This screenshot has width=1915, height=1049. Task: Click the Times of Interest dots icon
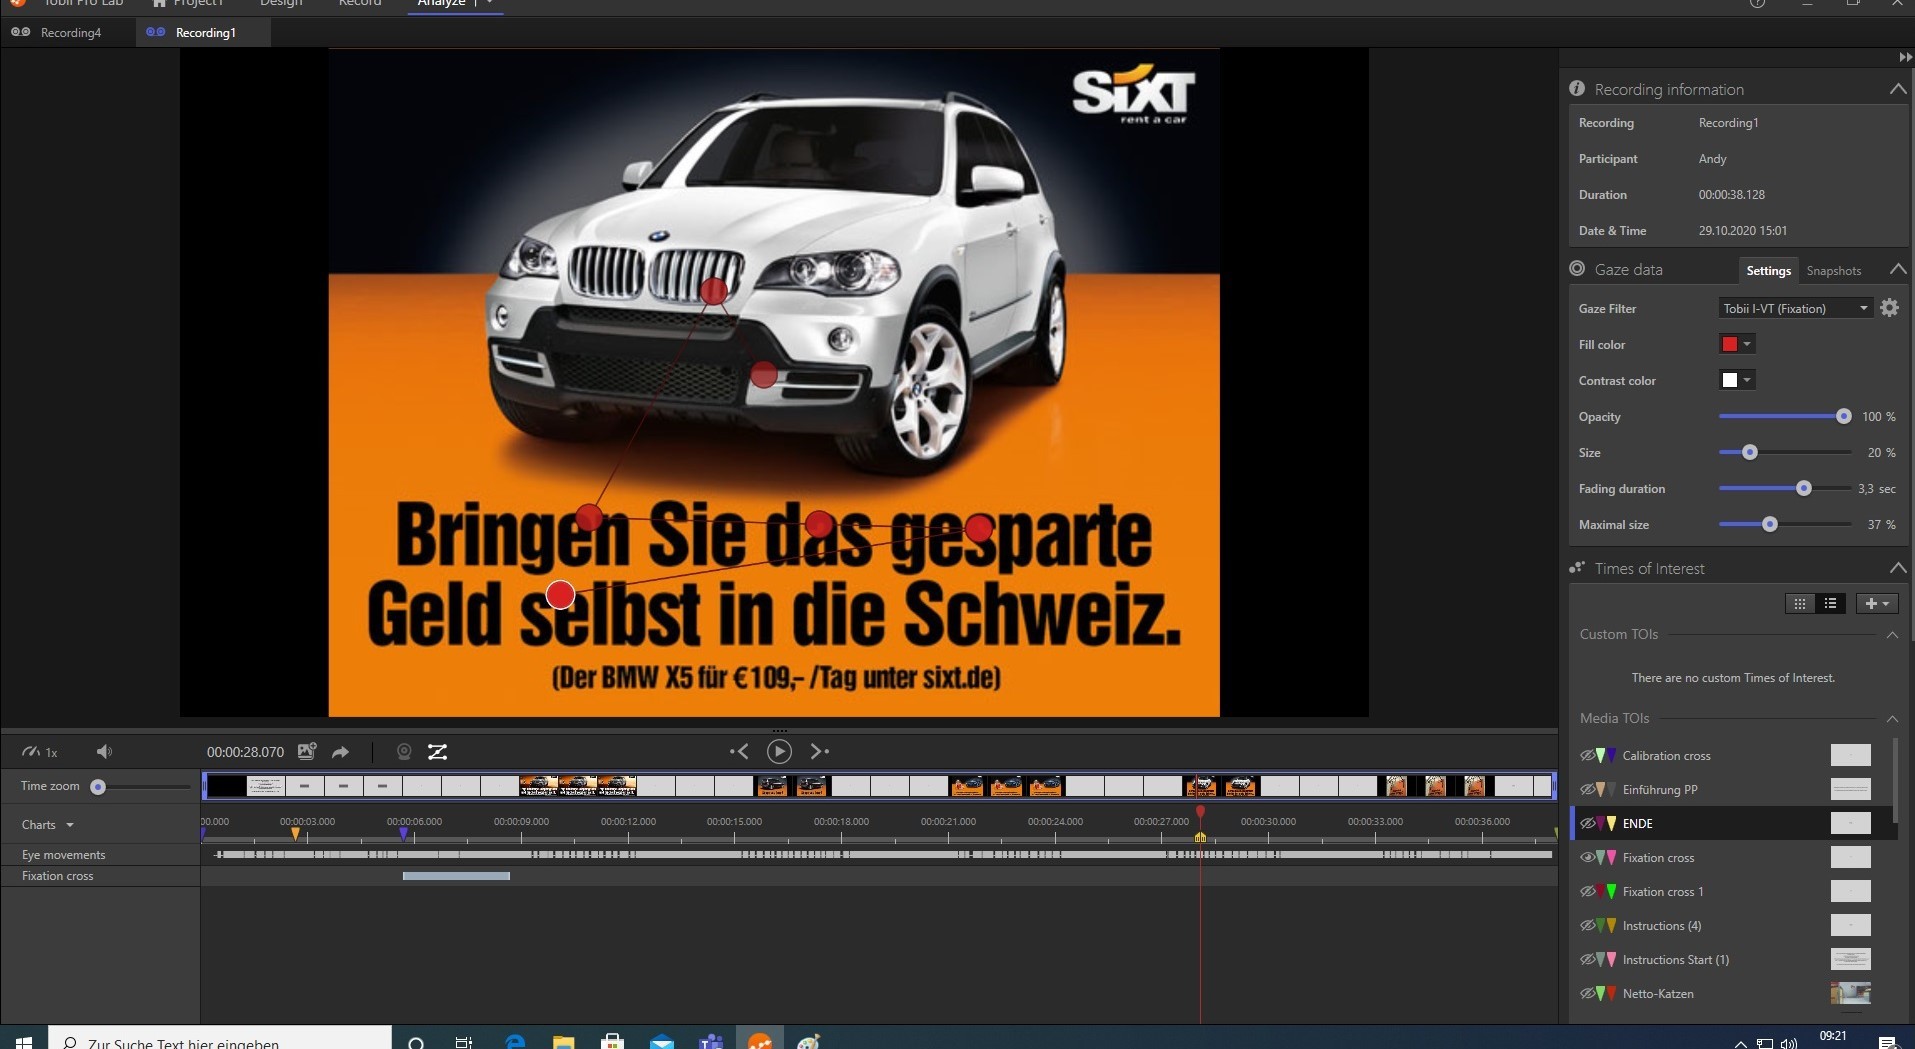click(x=1577, y=568)
